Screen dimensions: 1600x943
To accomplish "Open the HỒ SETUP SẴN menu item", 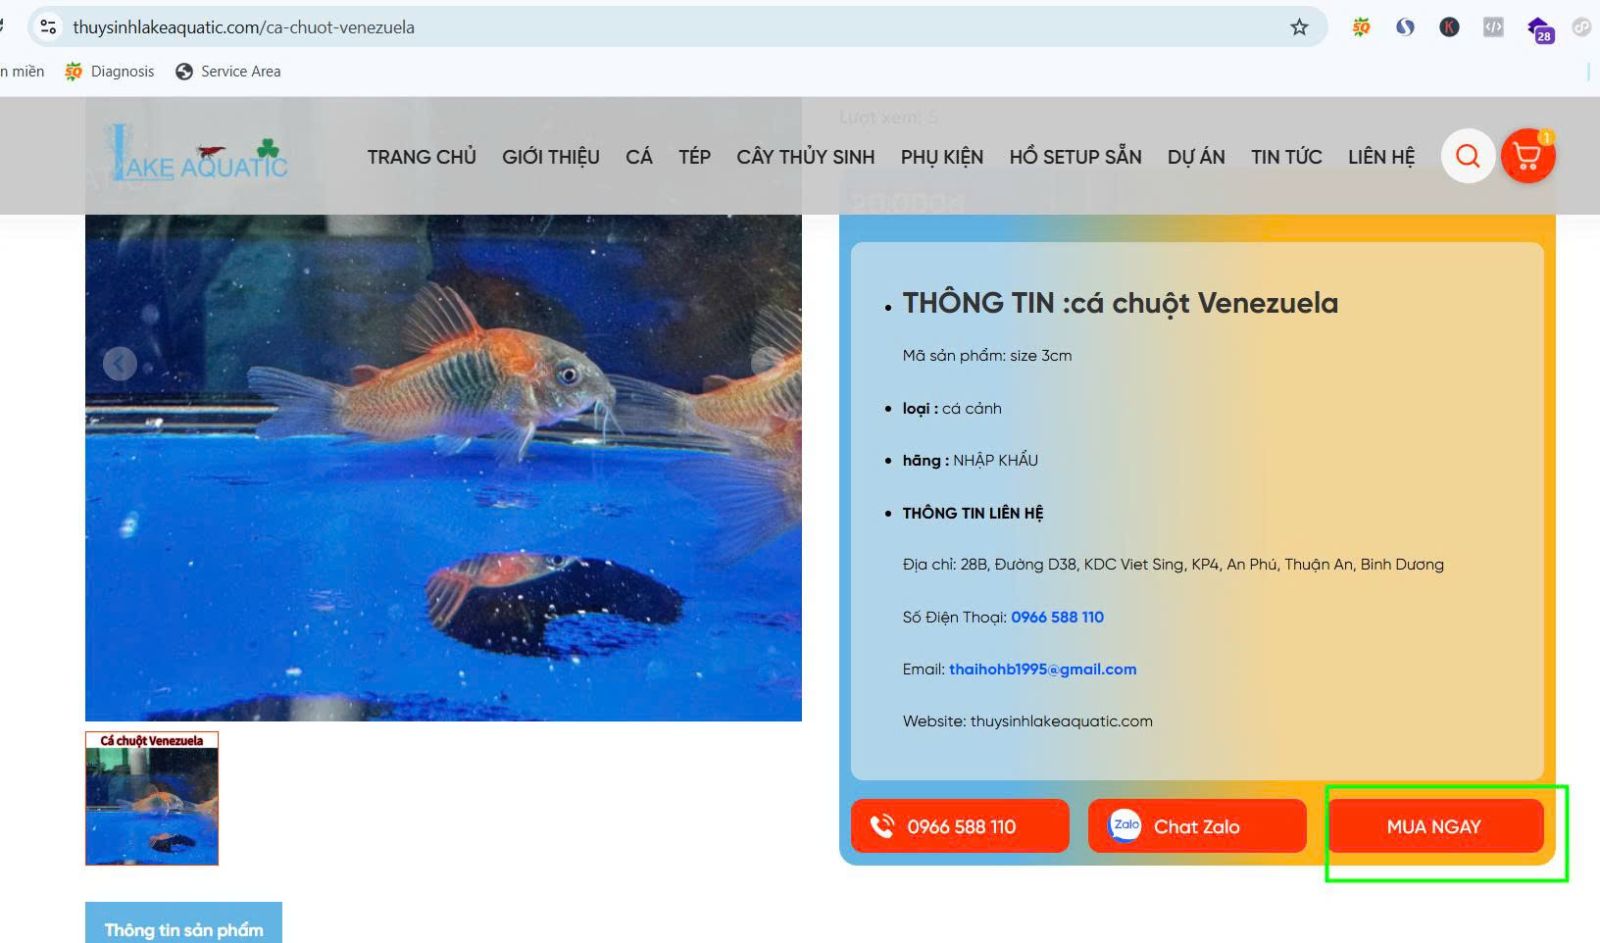I will click(1075, 157).
